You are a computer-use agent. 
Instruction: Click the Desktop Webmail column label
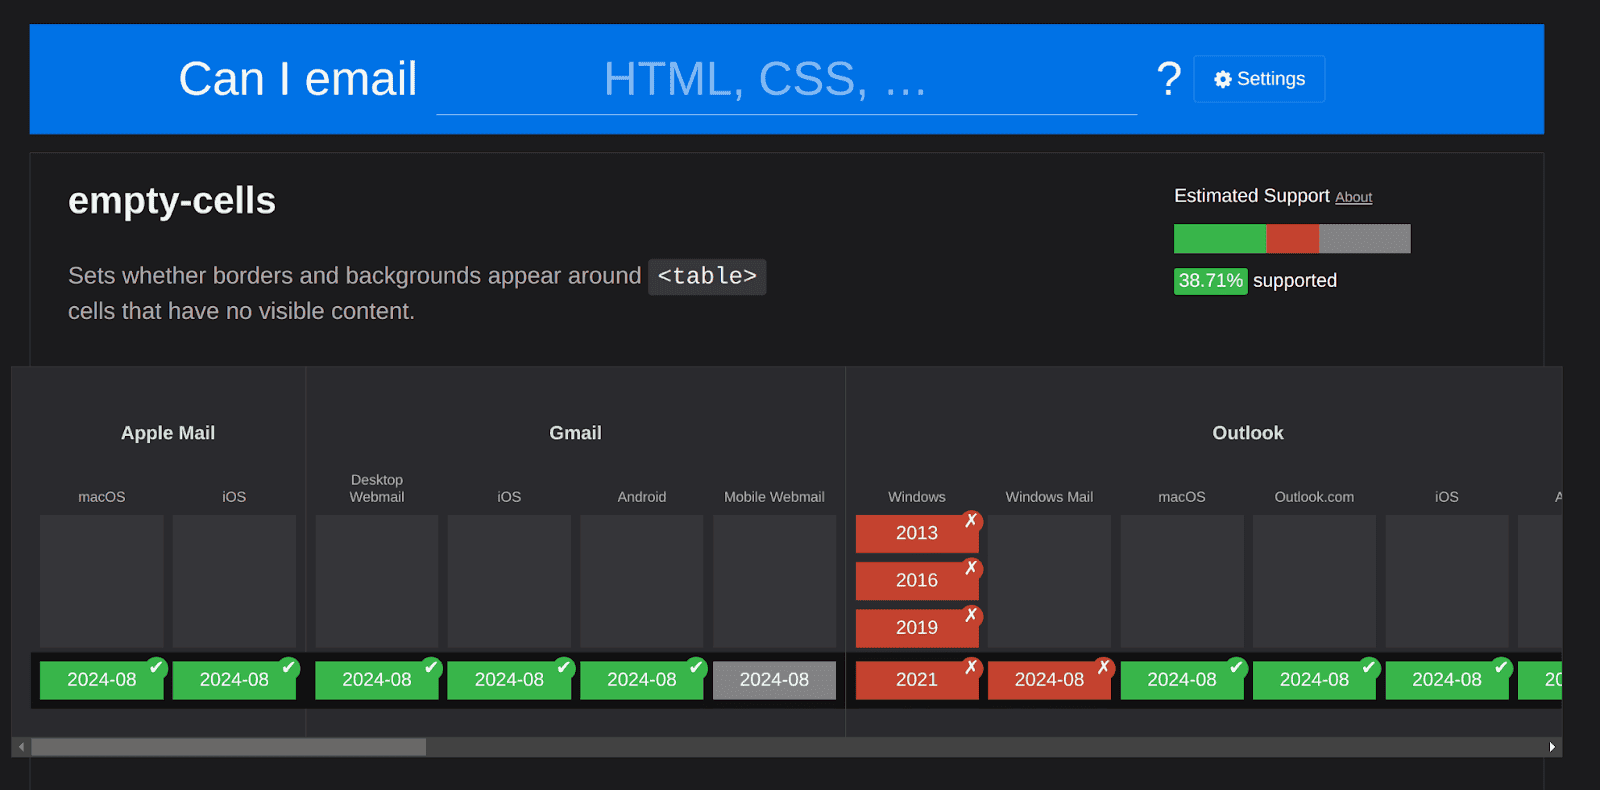377,488
